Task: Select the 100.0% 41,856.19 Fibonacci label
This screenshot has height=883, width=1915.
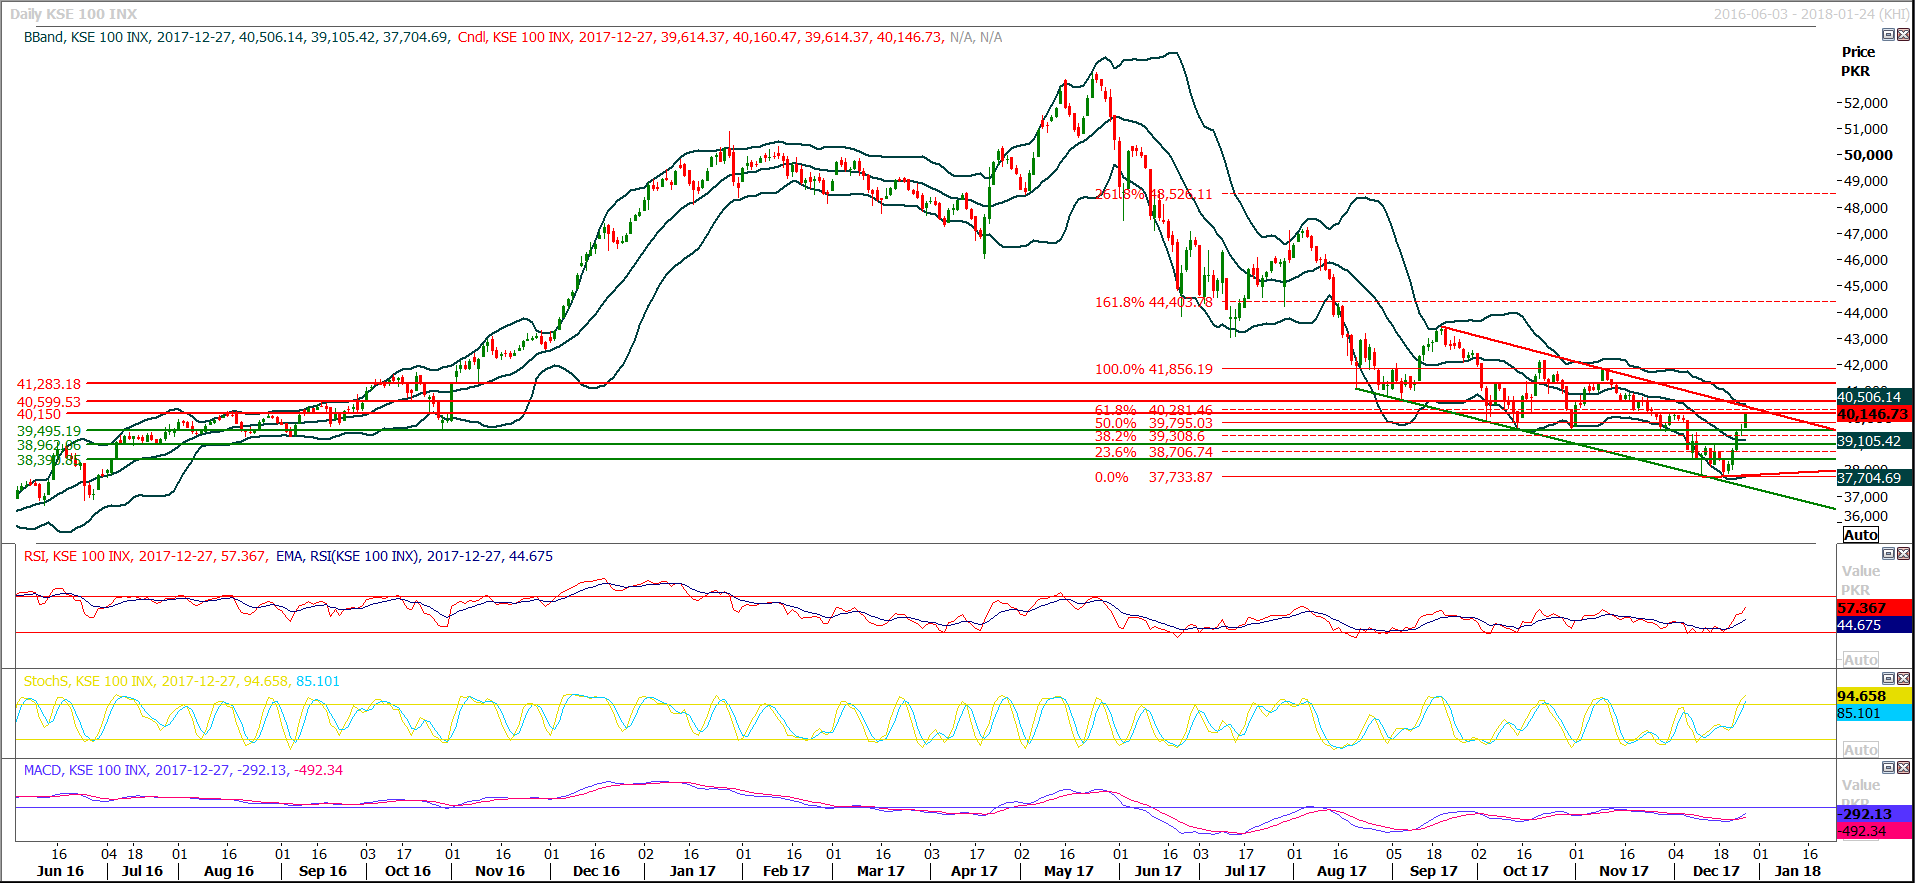Action: 1153,369
